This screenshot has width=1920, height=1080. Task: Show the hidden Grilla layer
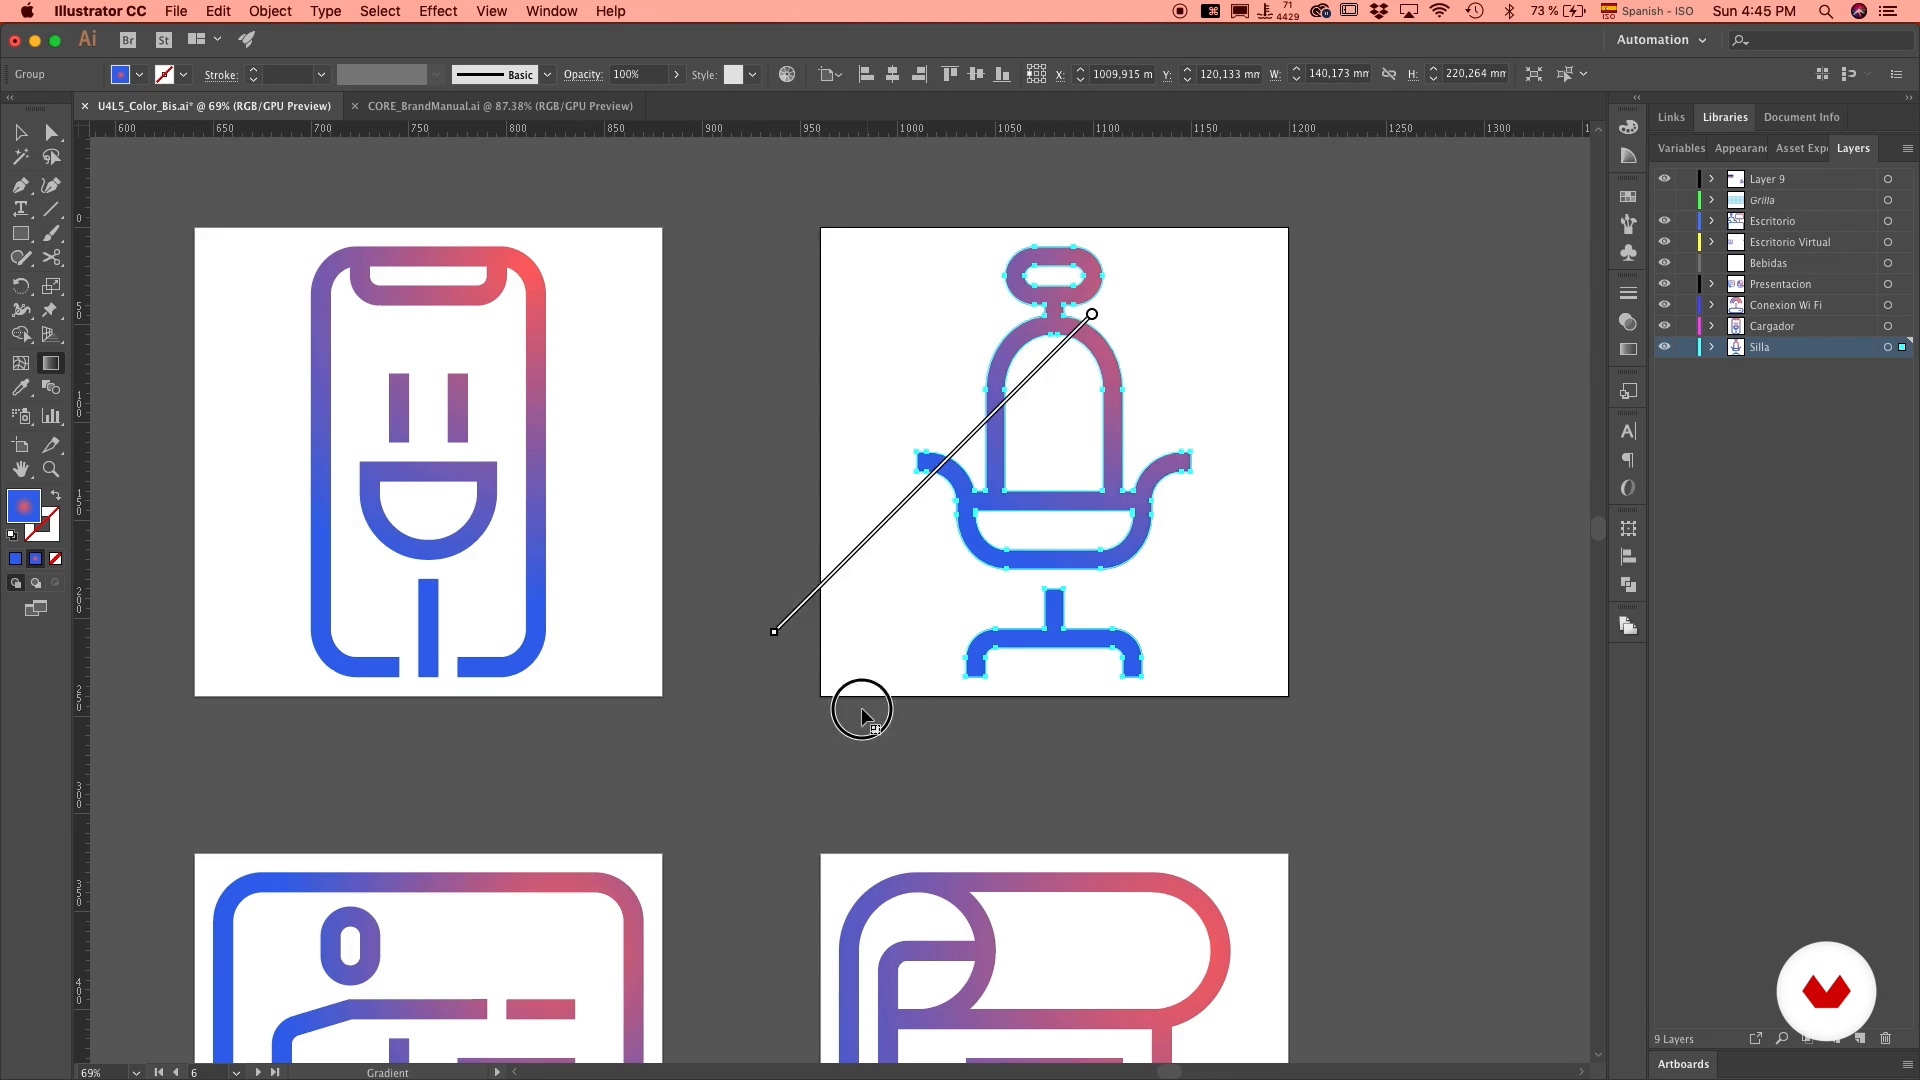pos(1664,200)
